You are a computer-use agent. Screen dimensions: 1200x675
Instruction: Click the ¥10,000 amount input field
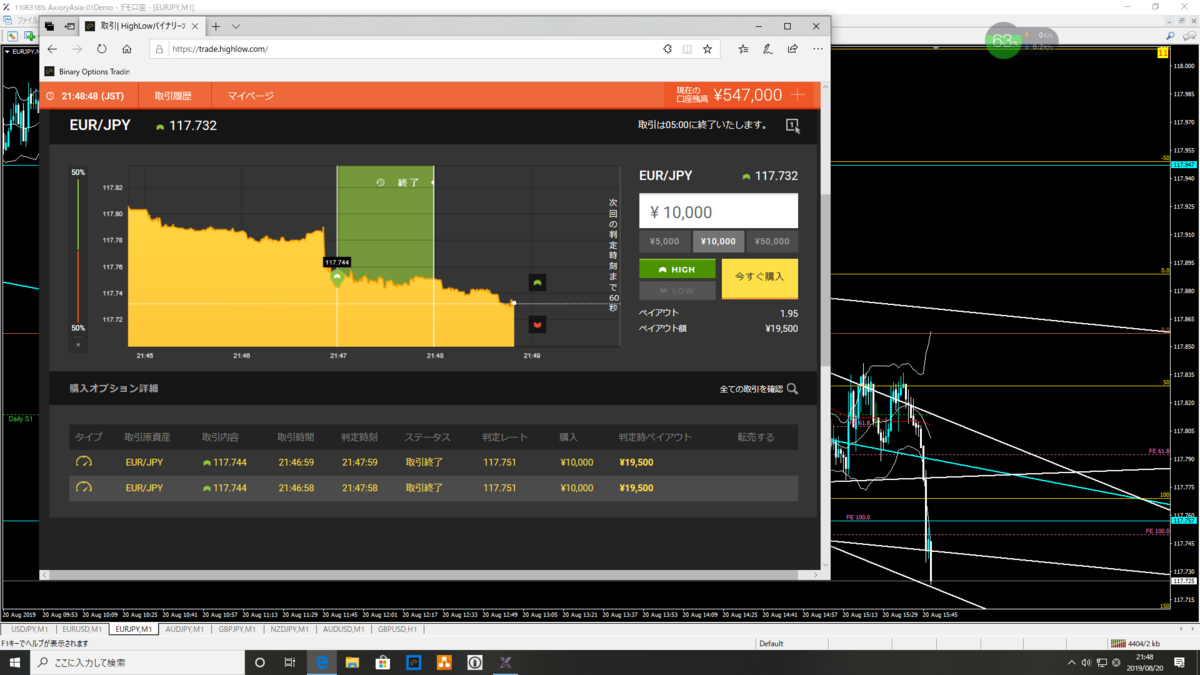click(718, 211)
